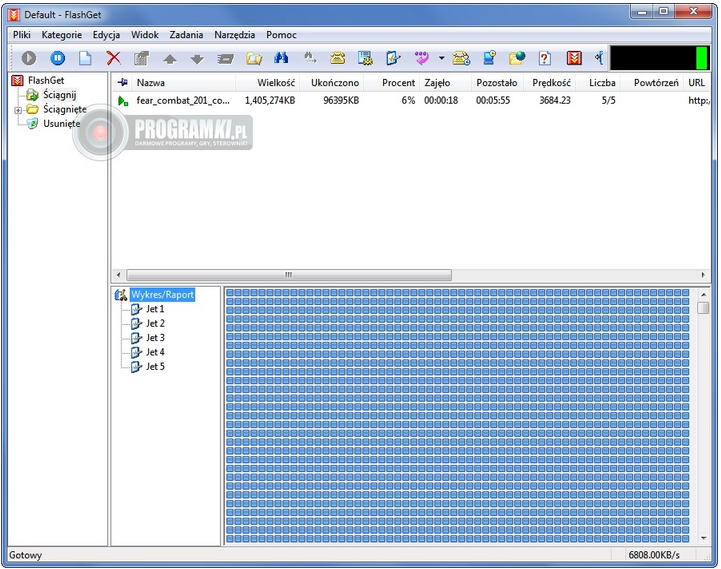Open the Kategorie menu
The width and height of the screenshot is (721, 569).
pos(62,35)
